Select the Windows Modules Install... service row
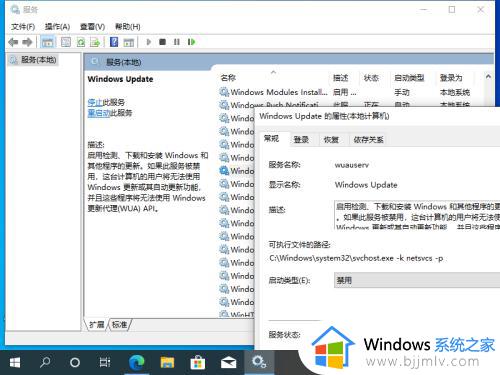The width and height of the screenshot is (500, 375). [x=347, y=92]
